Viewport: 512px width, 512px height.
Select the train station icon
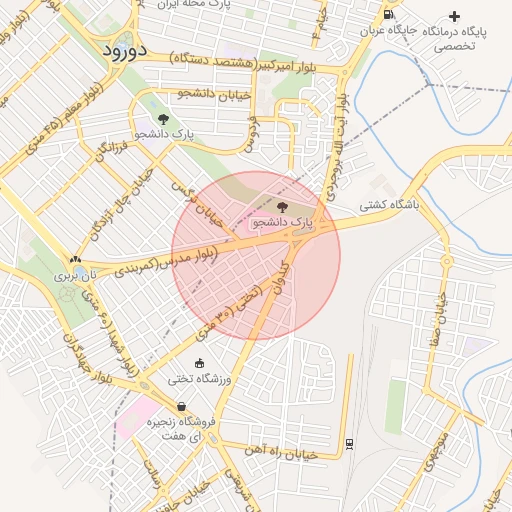[x=349, y=444]
